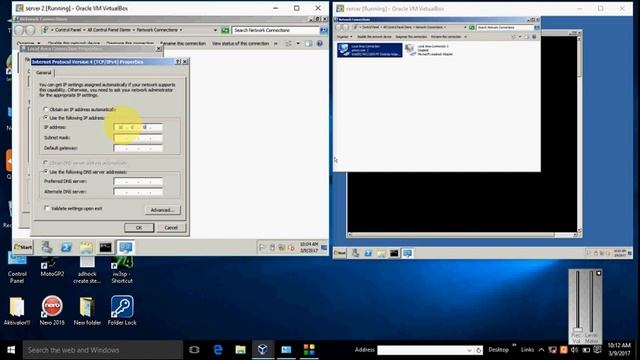Select Local Area Connection adapter in server window
Screen dimensions: 640x360
(x=369, y=50)
